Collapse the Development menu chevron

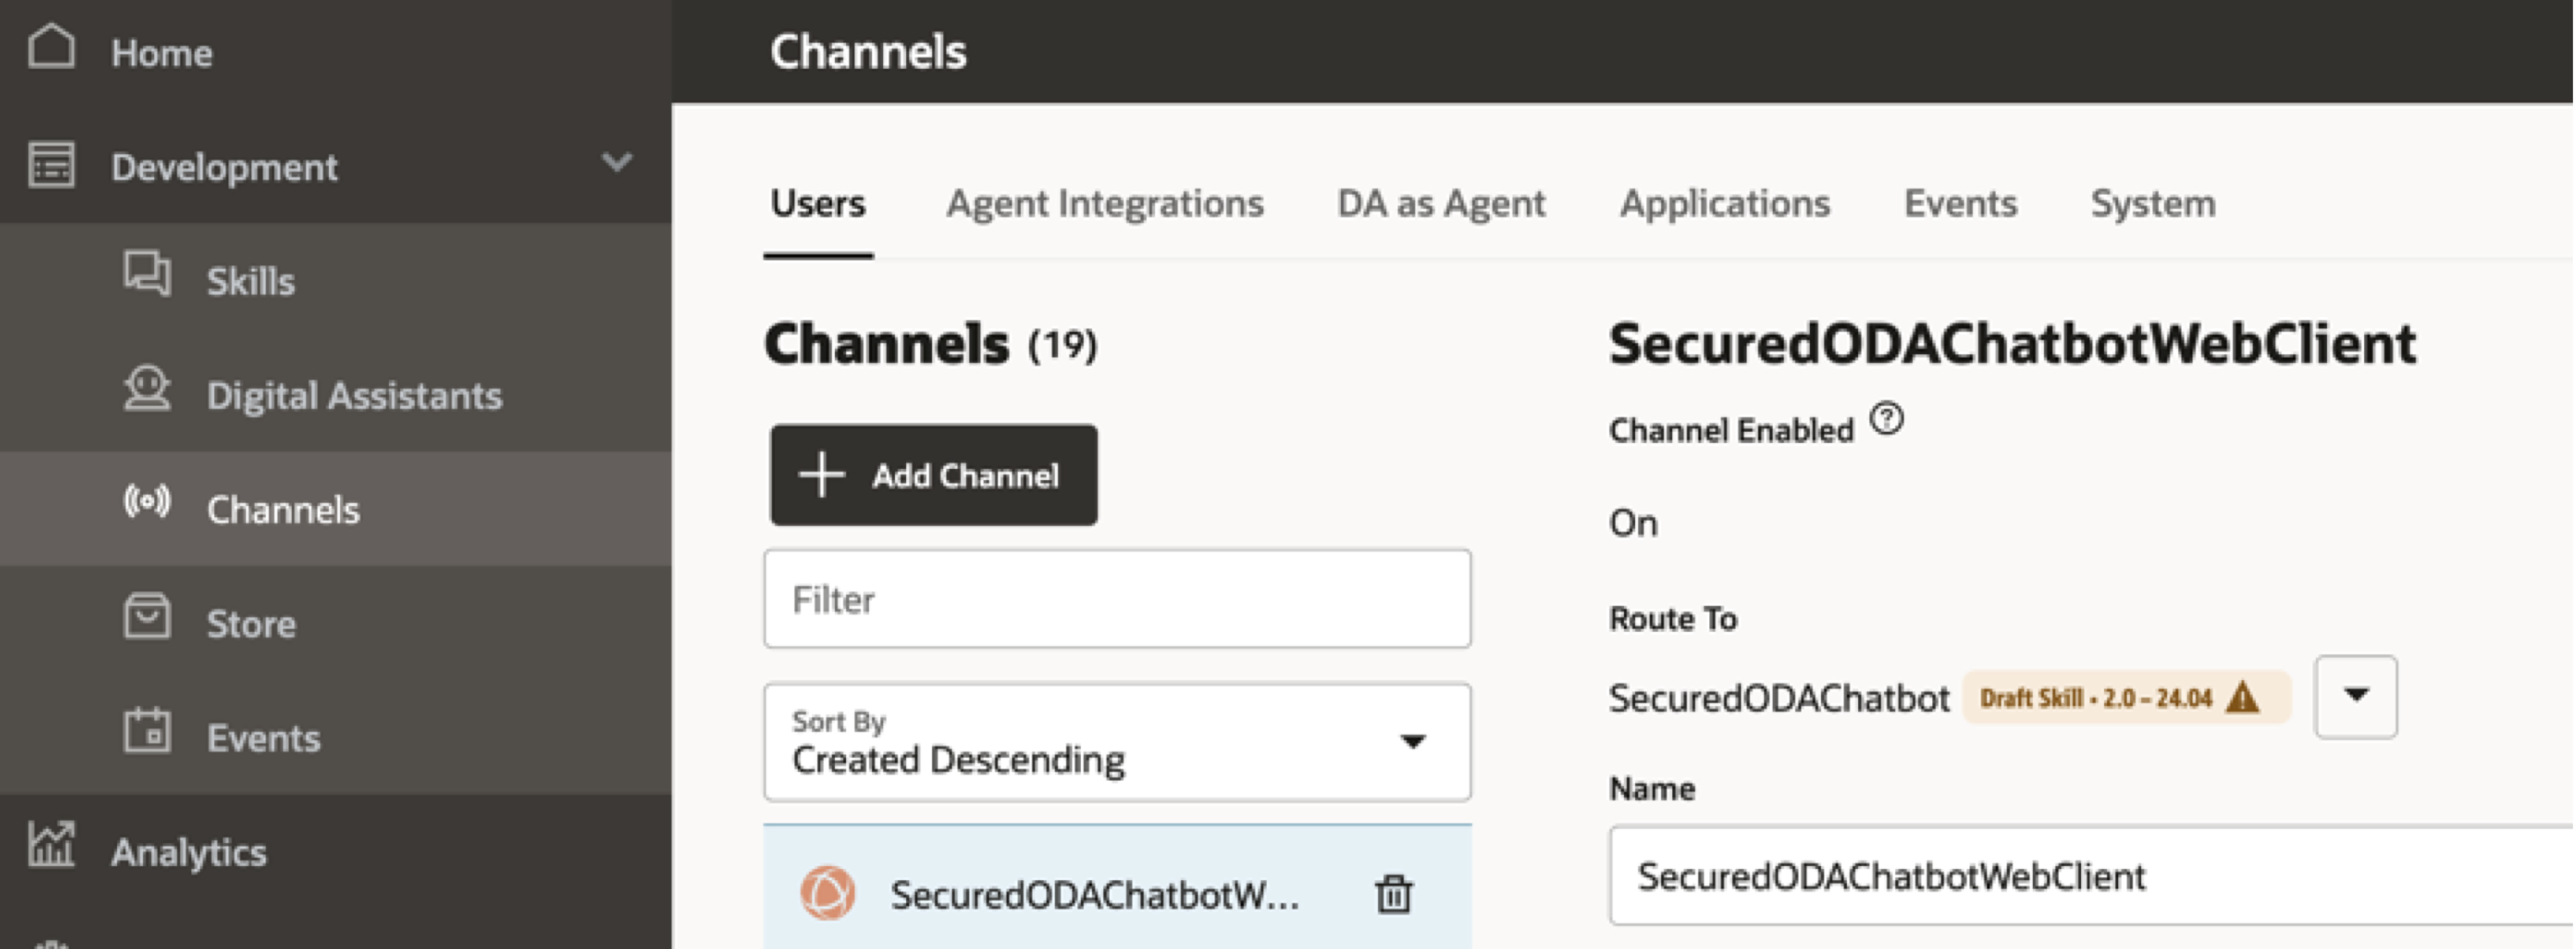tap(617, 162)
